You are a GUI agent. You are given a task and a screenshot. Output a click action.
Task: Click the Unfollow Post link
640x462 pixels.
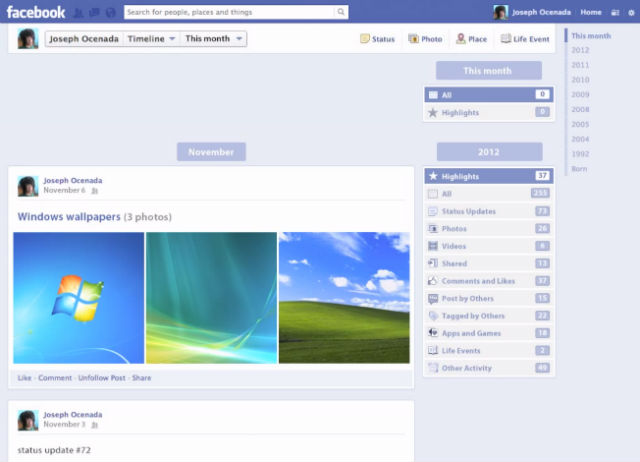tap(102, 378)
